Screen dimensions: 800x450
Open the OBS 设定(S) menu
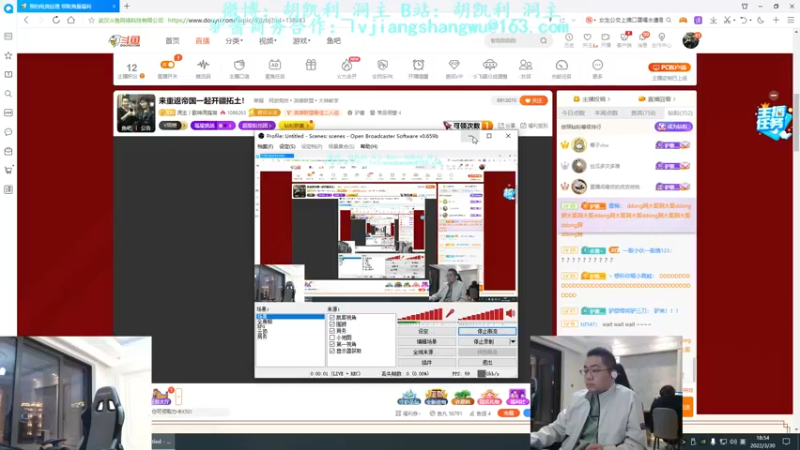tap(287, 146)
